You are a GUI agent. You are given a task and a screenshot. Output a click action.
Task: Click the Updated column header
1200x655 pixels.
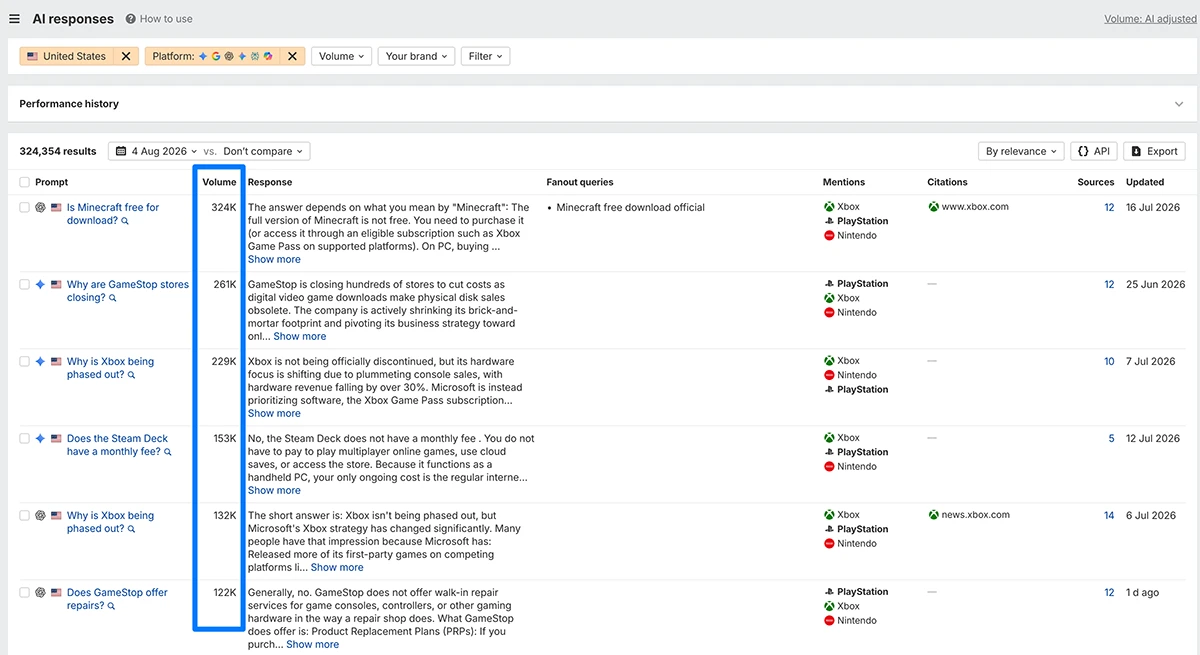[1145, 182]
